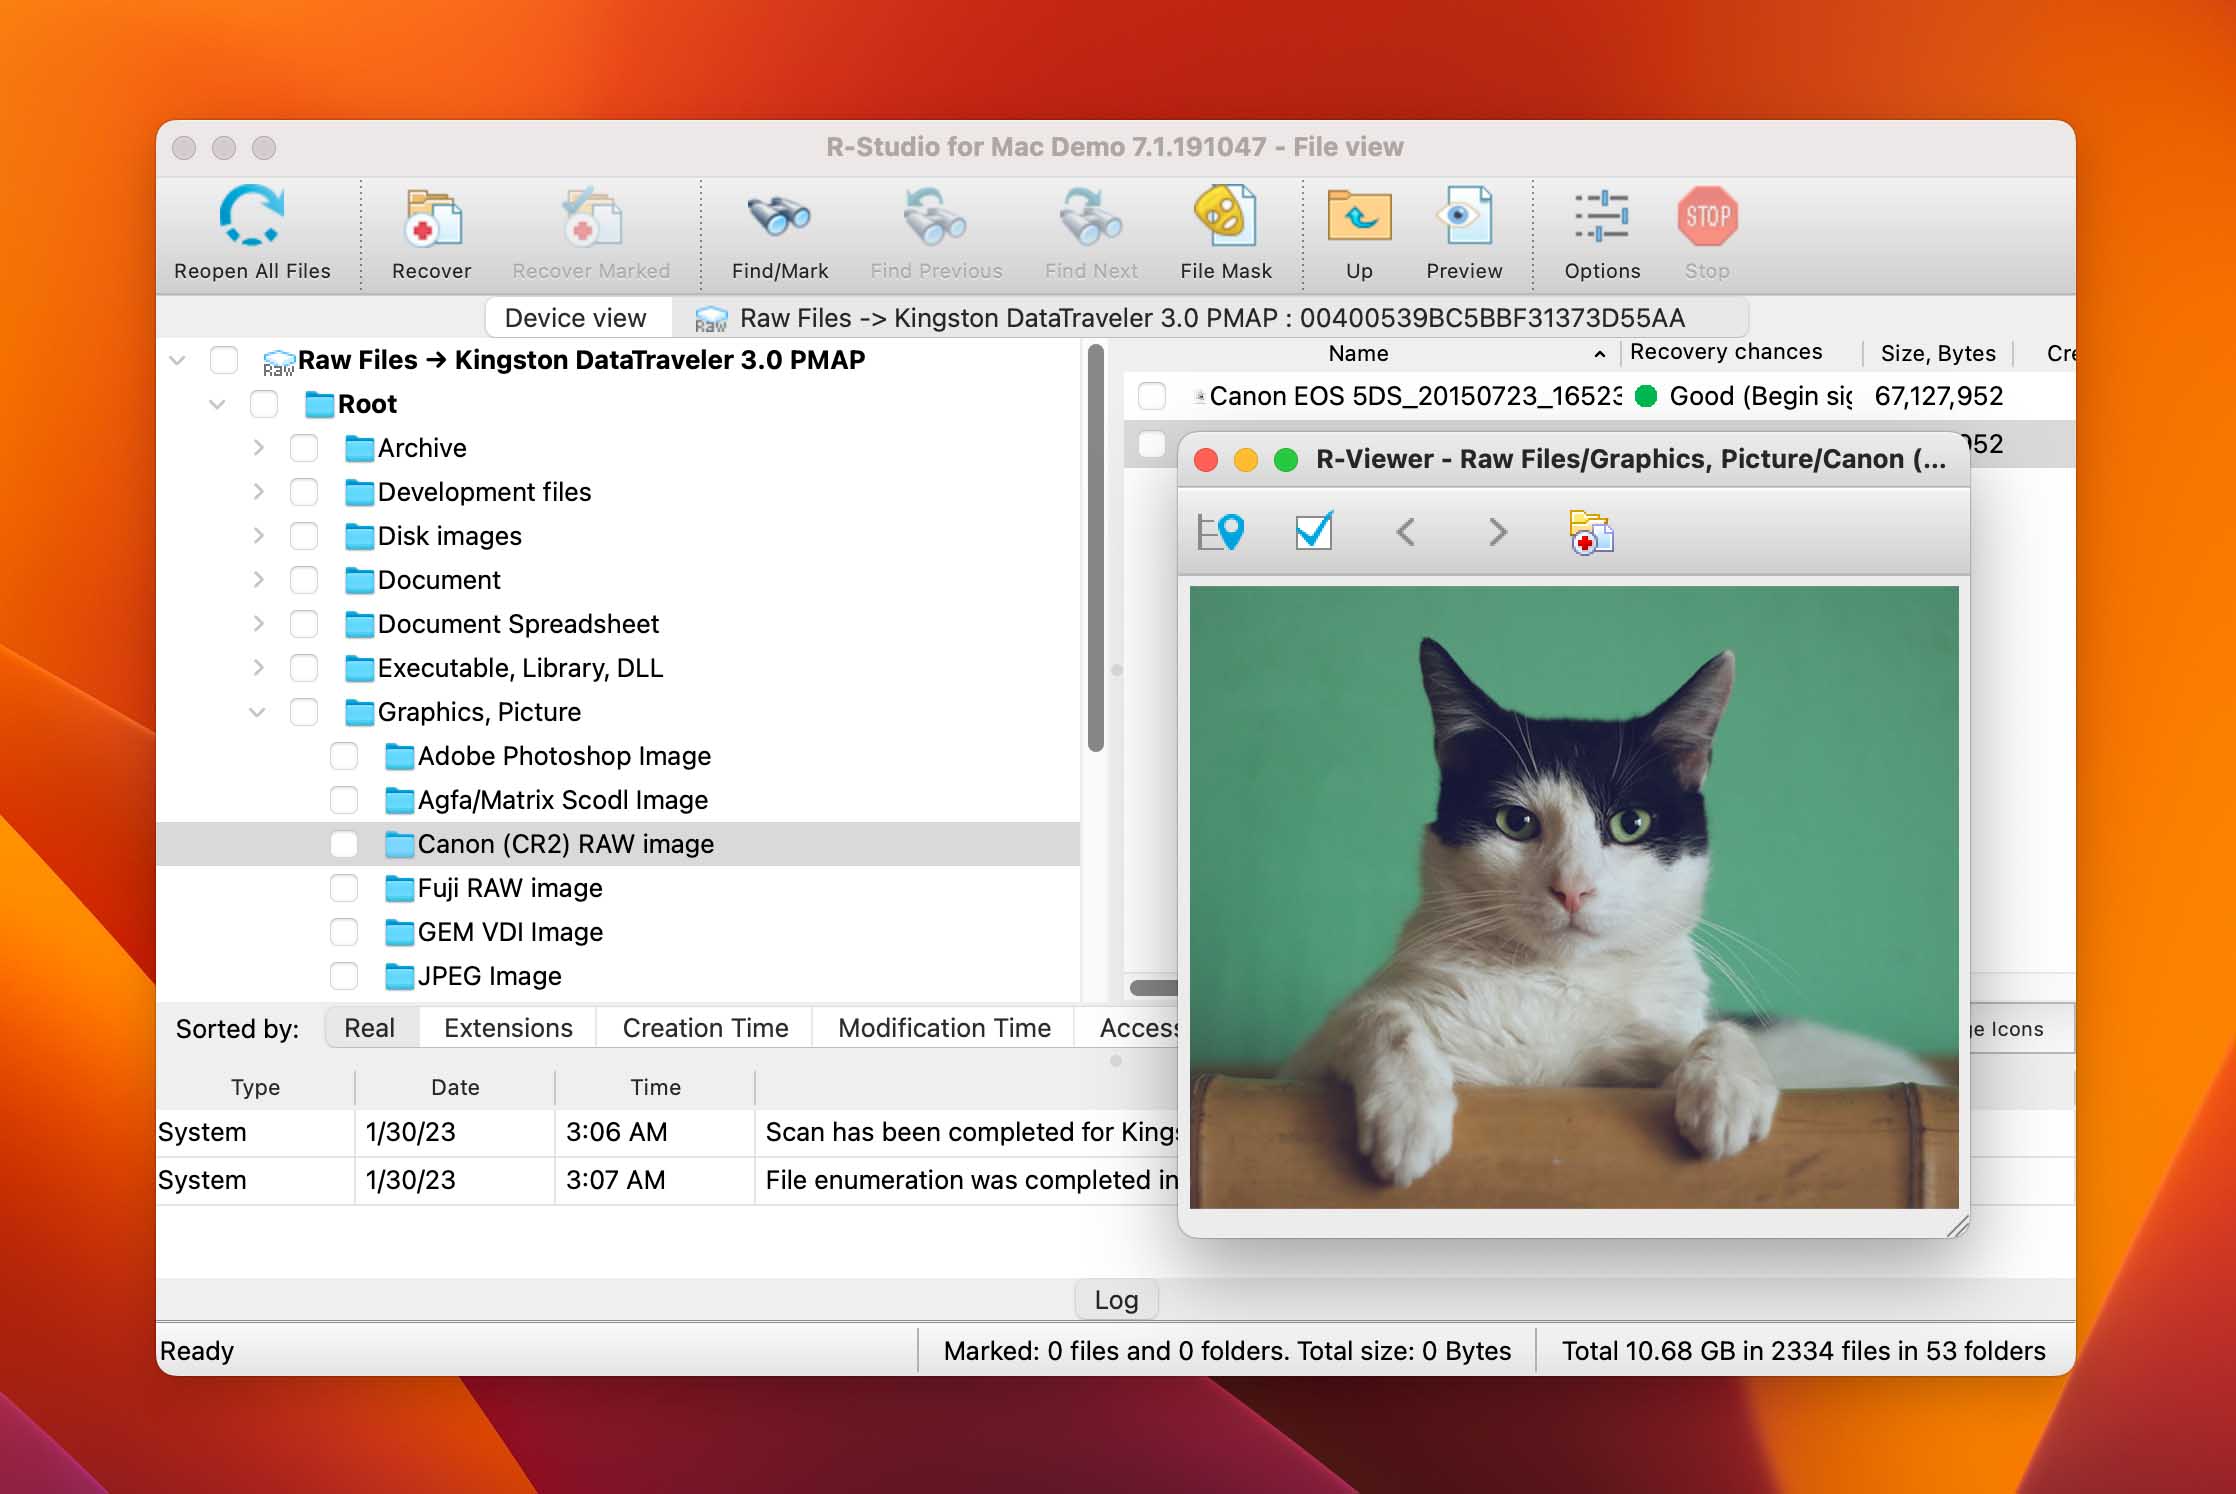Open the Options settings icon

tap(1602, 216)
